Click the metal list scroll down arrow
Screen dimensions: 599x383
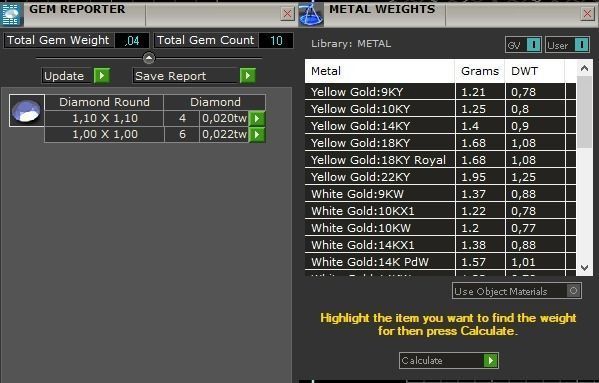point(584,268)
